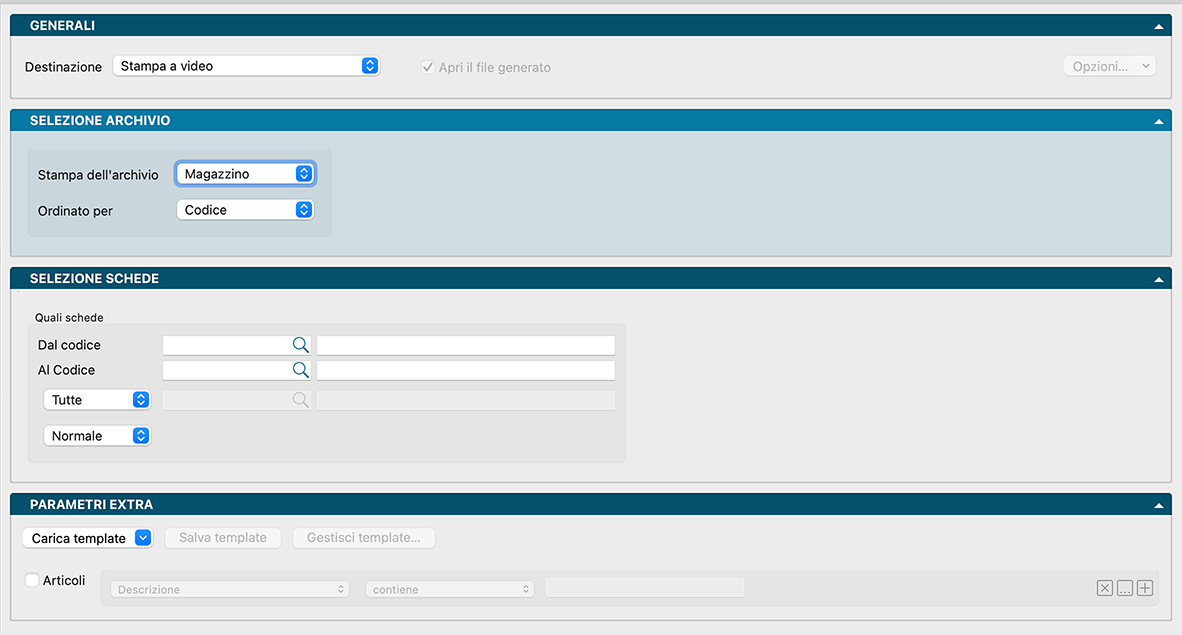Collapse the Selezione Archivio section via header arrow

point(1158,121)
